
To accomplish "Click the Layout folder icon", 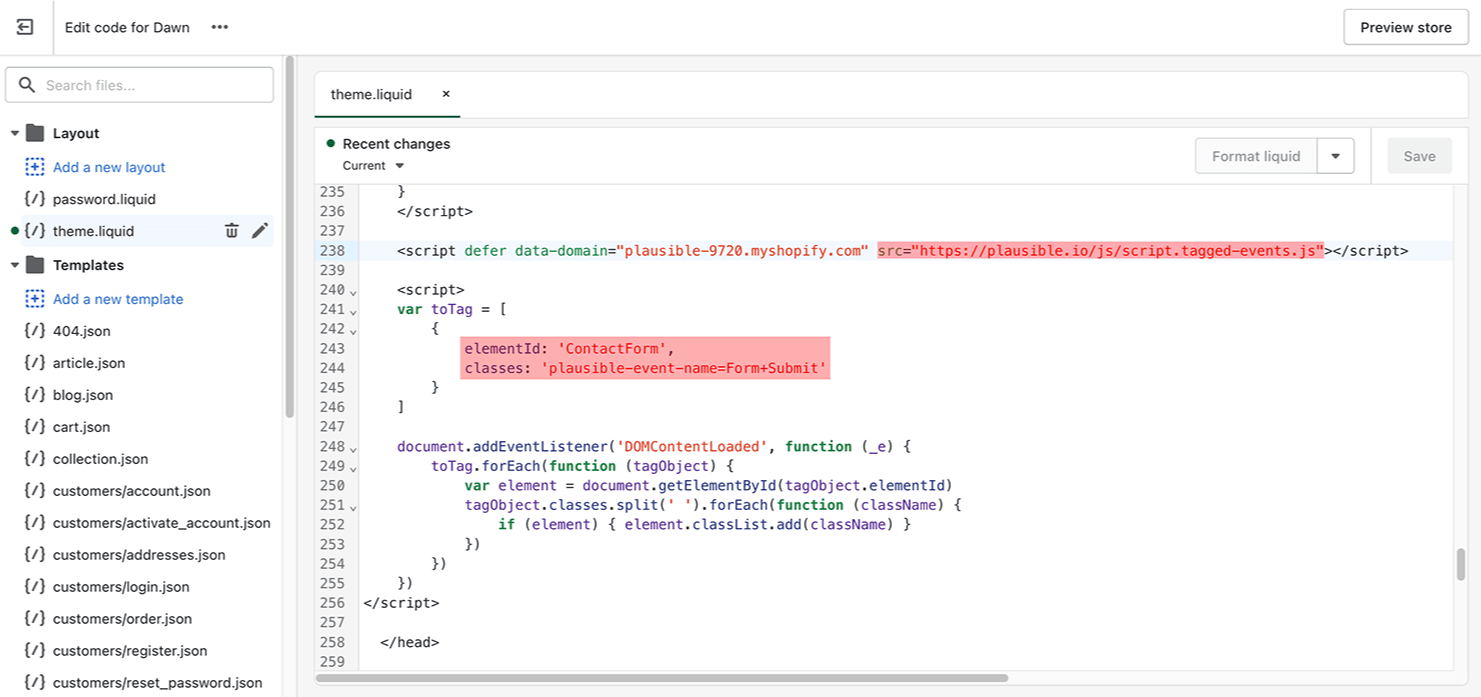I will coord(35,133).
